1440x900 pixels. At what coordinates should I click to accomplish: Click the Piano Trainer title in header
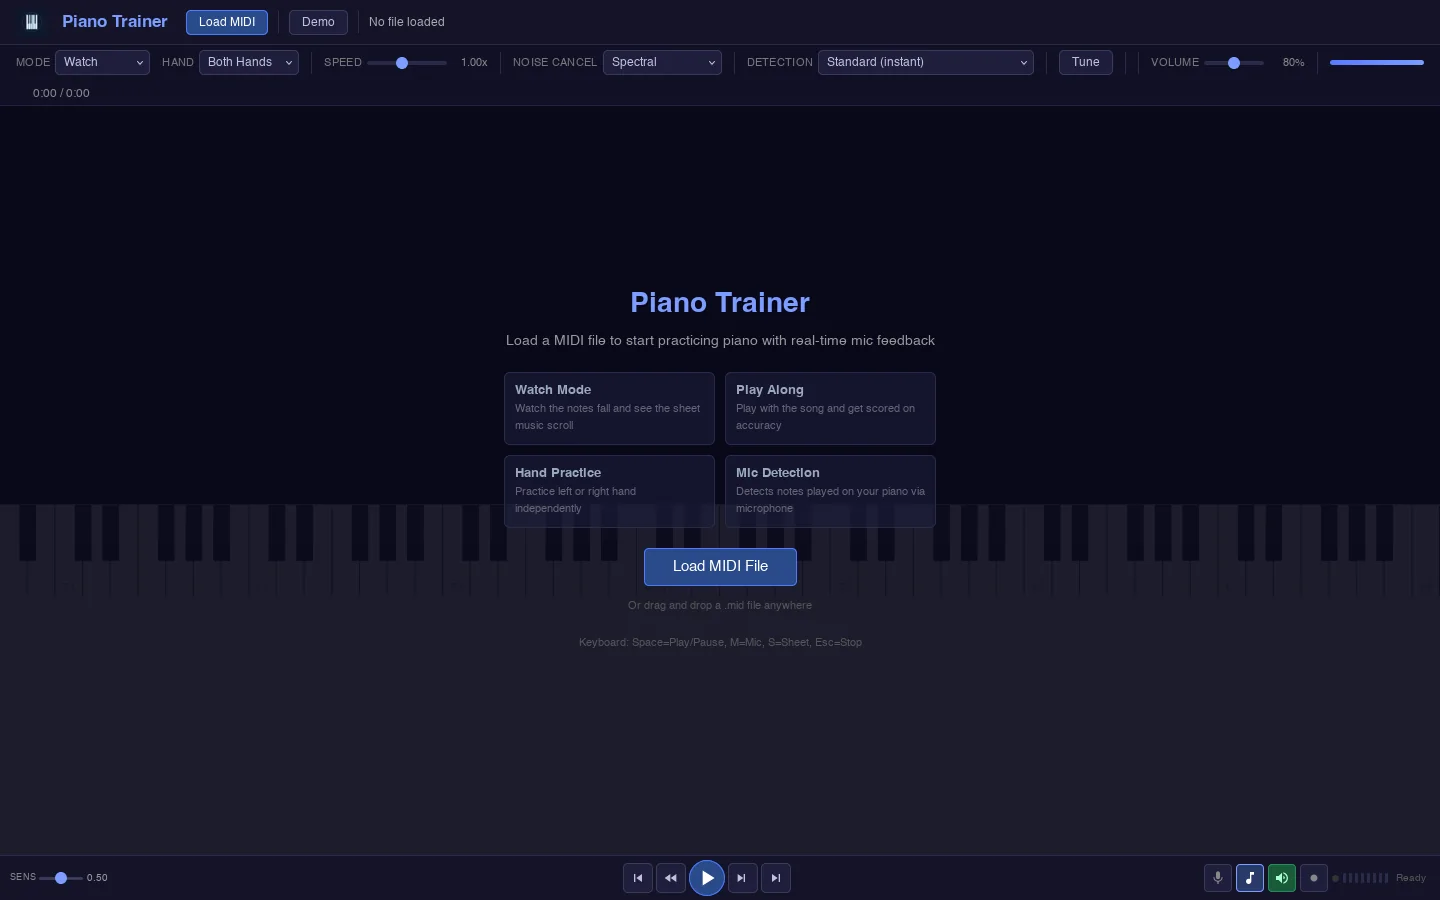point(115,22)
